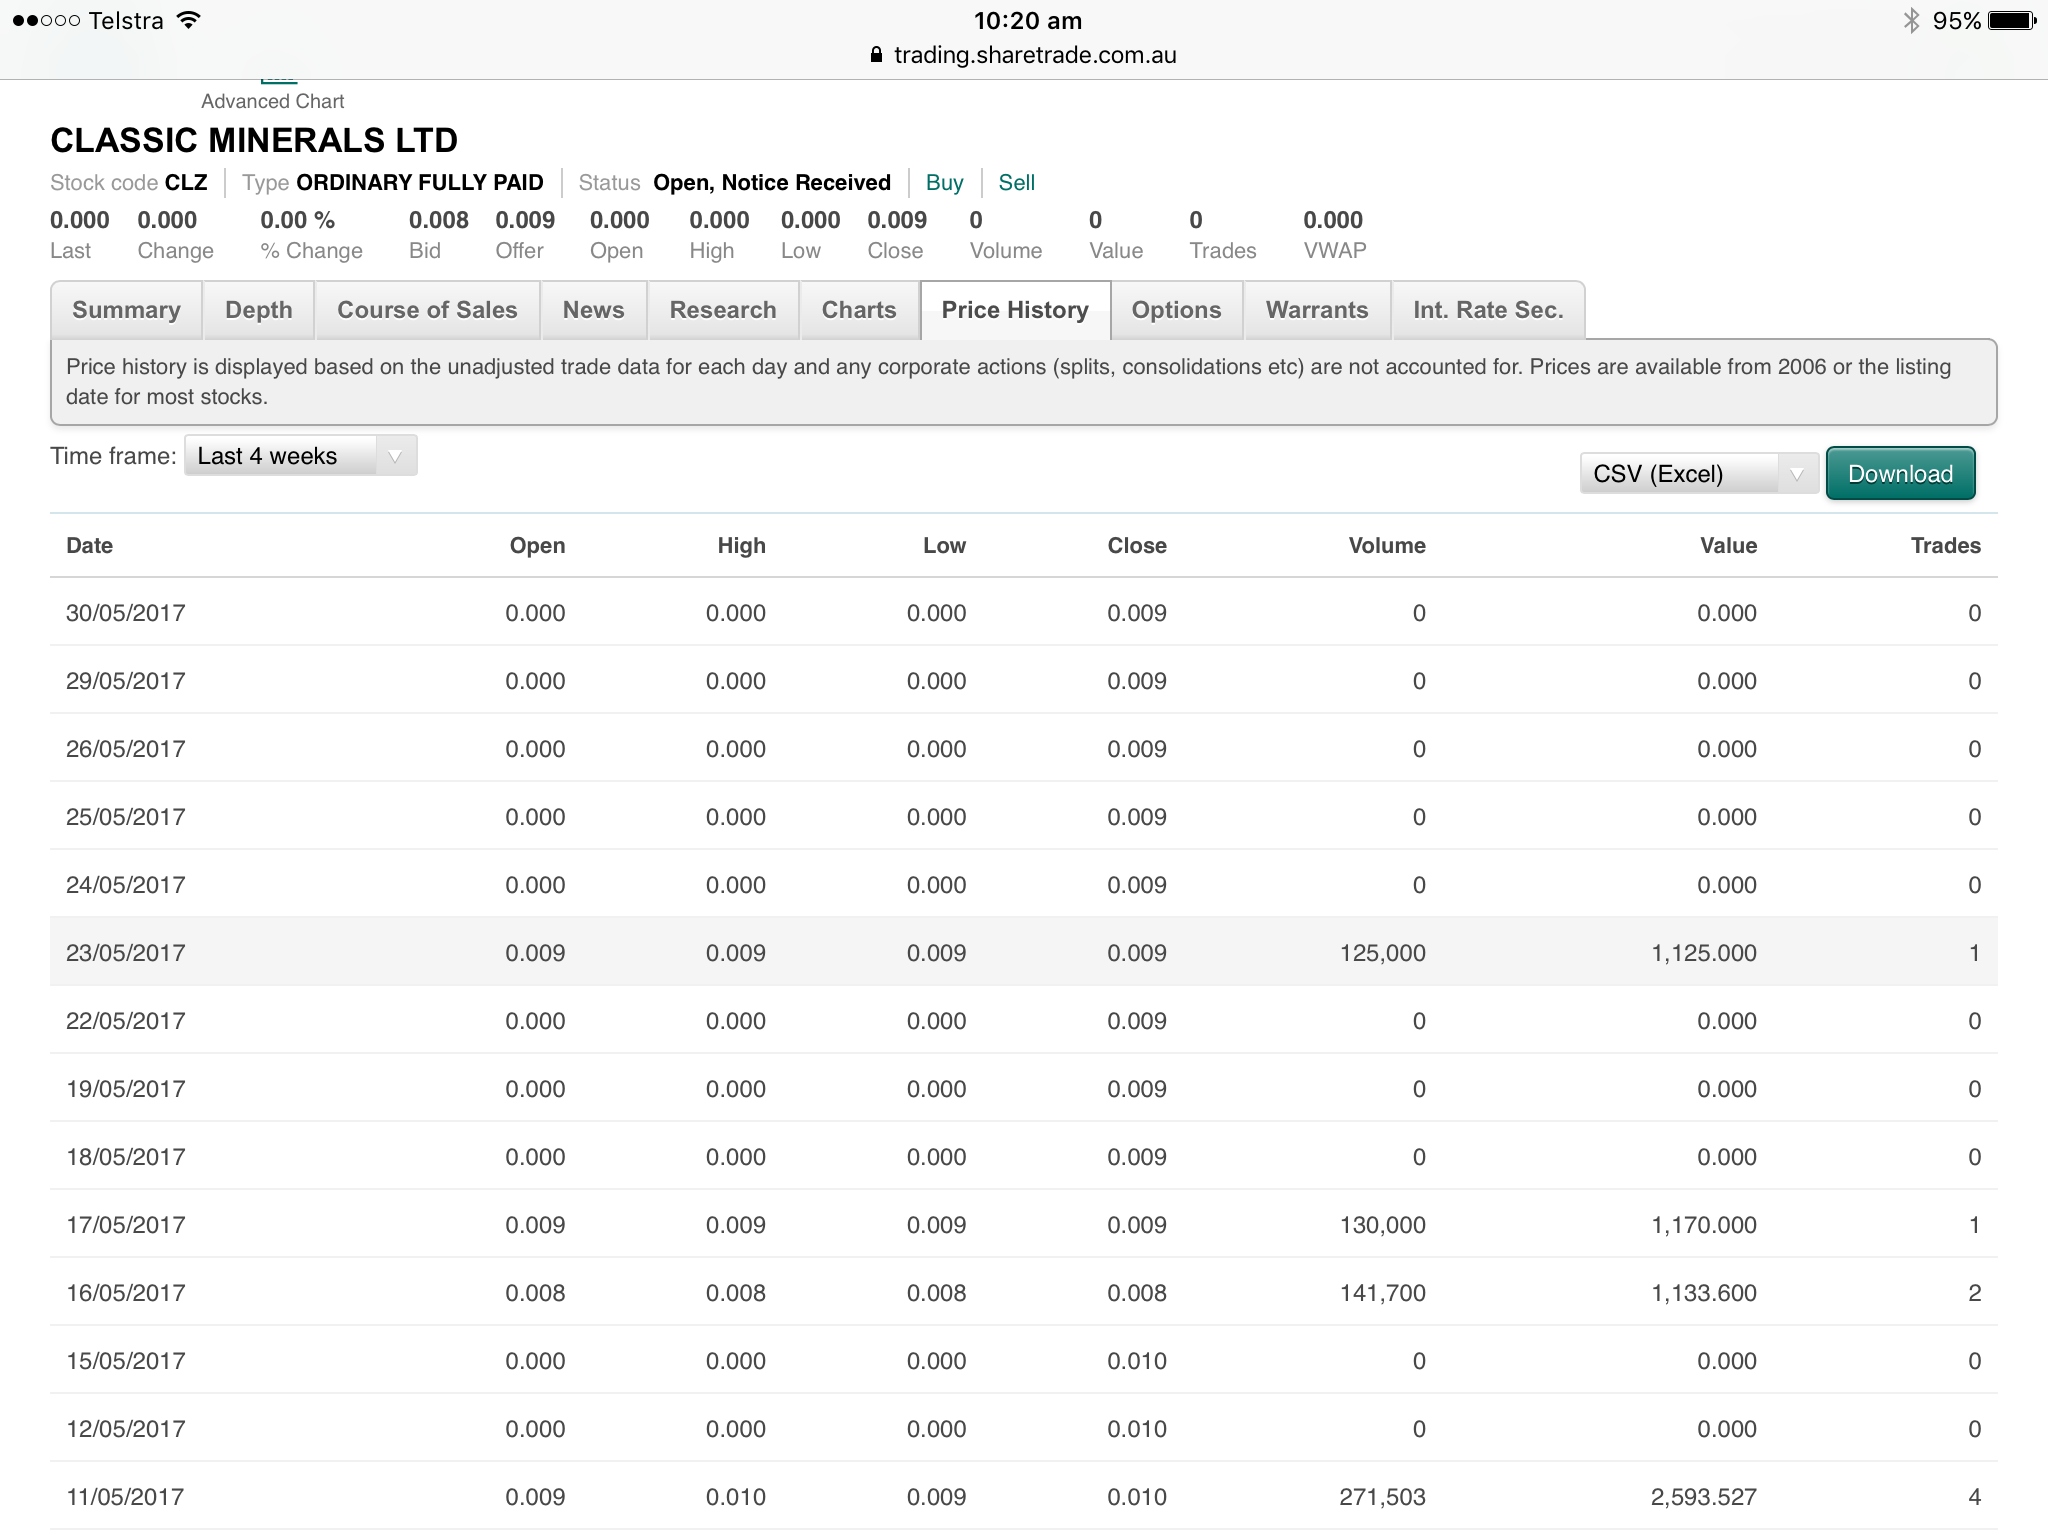2048x1536 pixels.
Task: Click value 1,125.000 in table
Action: tap(1704, 953)
